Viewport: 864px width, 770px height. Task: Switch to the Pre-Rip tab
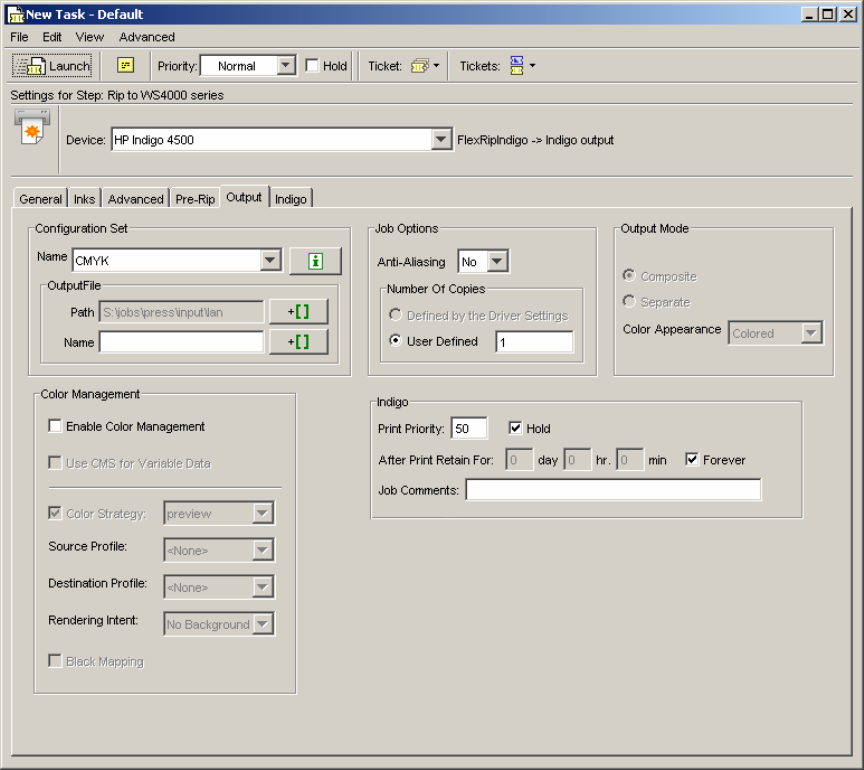click(194, 199)
